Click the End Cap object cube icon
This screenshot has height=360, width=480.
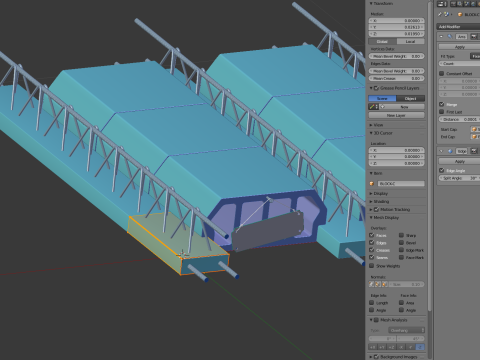[x=474, y=137]
